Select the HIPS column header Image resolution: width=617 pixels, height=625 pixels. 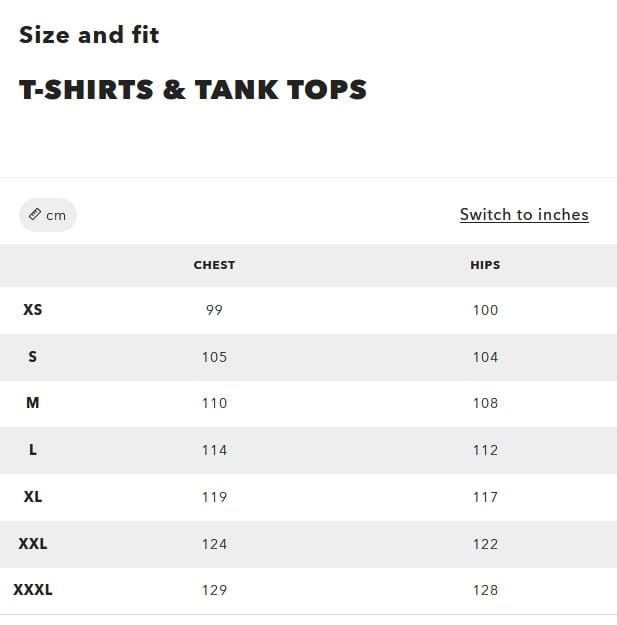point(485,265)
